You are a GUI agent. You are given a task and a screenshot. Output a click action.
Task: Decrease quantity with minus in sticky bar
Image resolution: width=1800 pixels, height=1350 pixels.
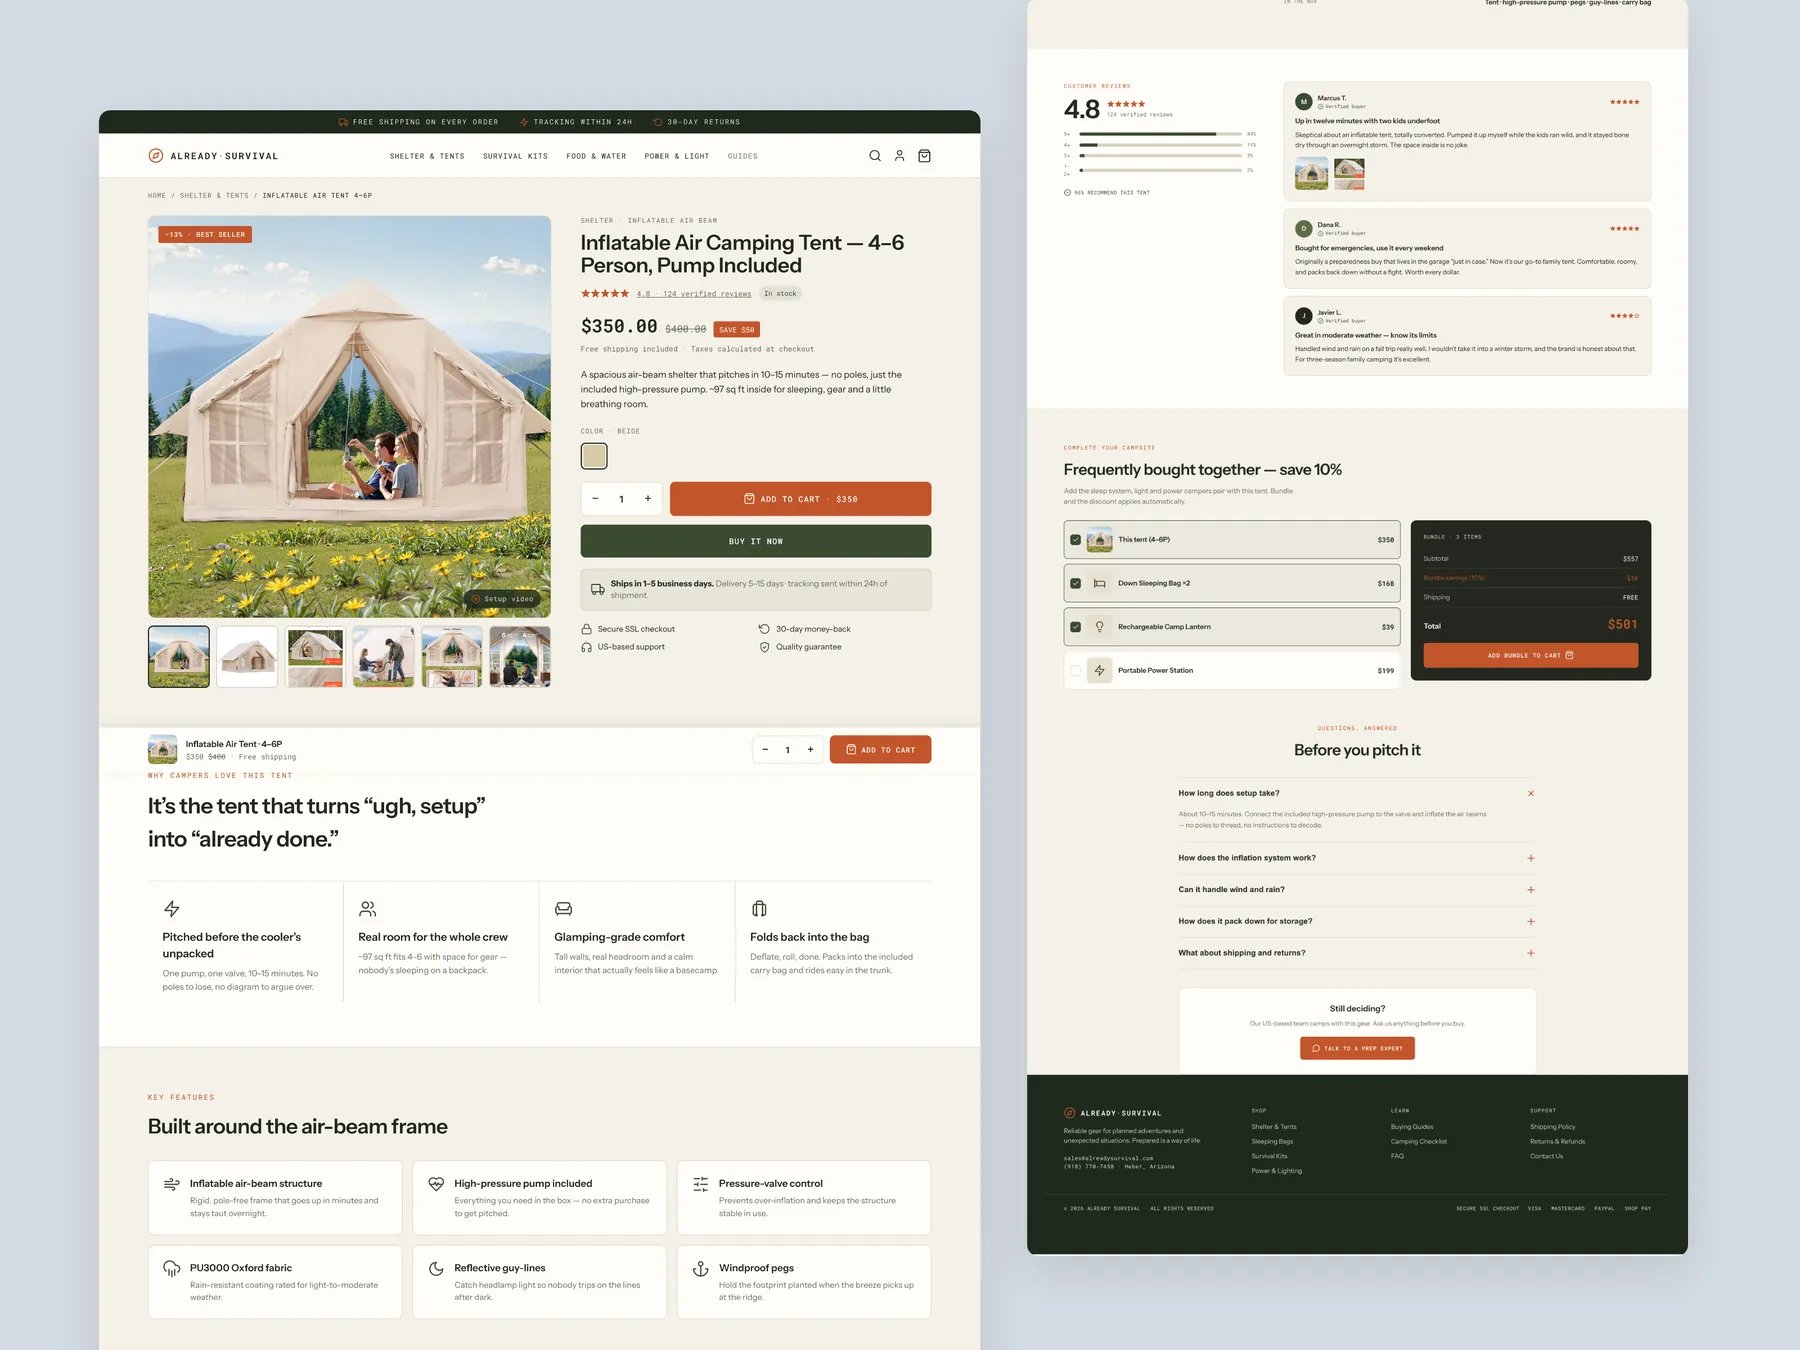click(765, 750)
